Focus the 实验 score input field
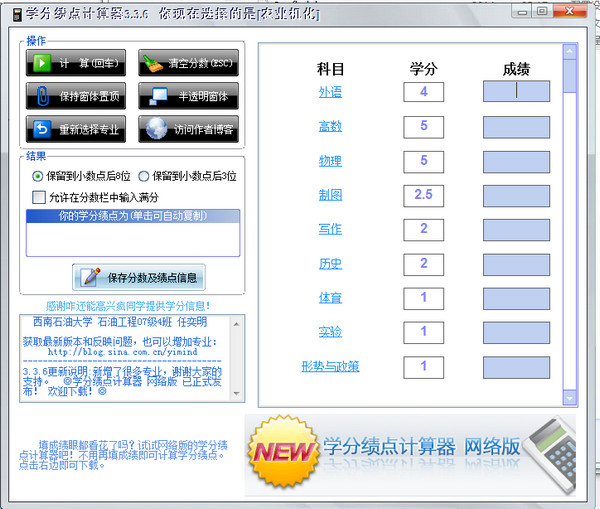Screen dimensions: 600x509 [516, 333]
